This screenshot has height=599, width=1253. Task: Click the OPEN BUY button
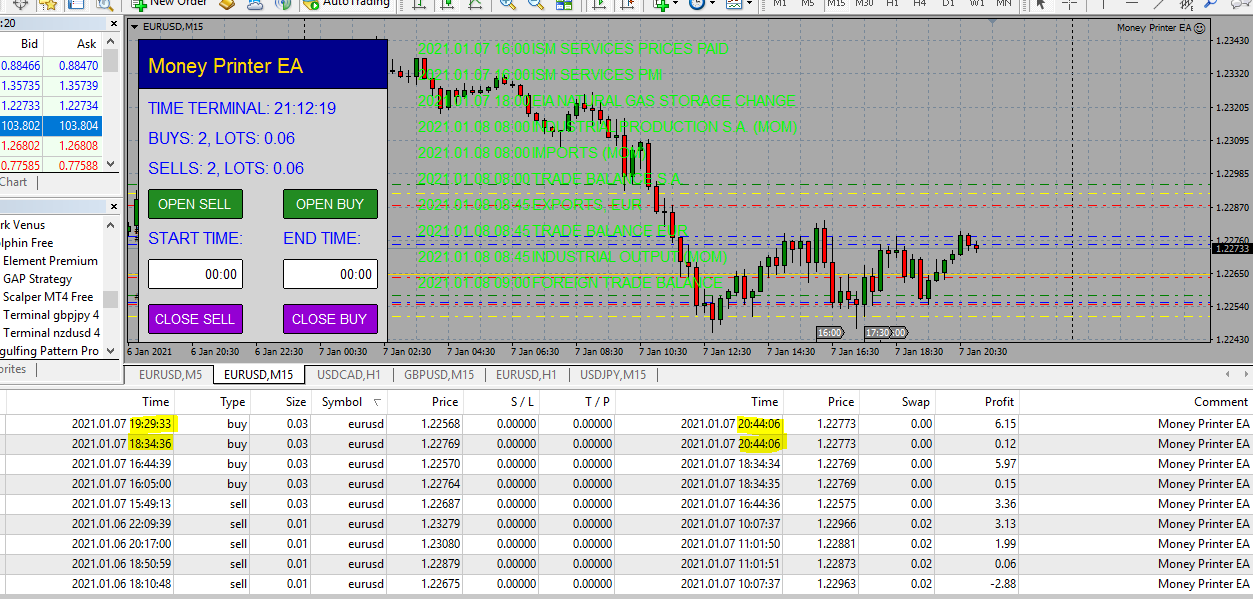[330, 204]
